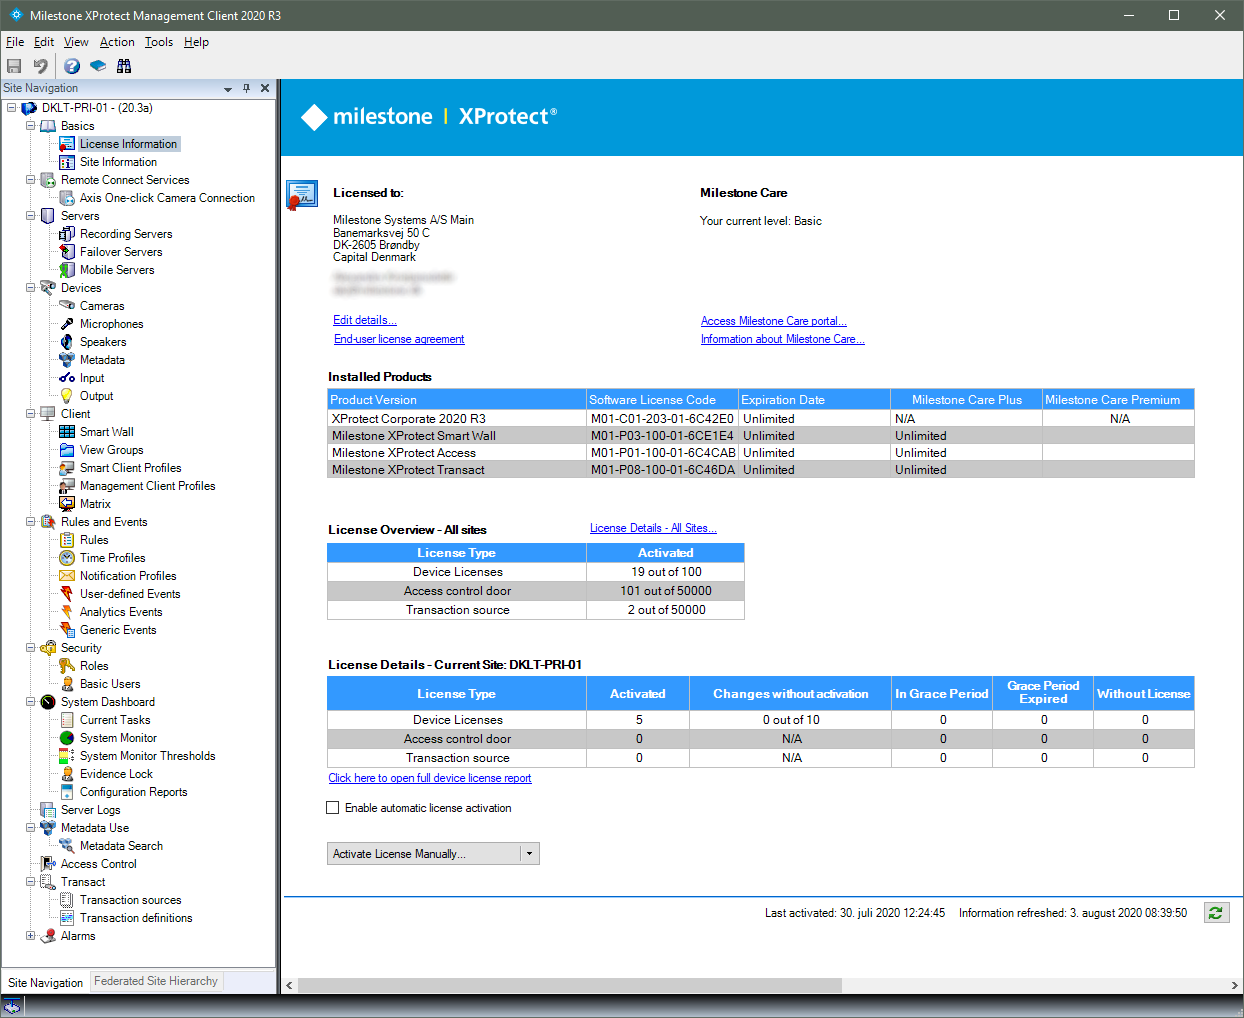Open Help via blue question mark icon
The height and width of the screenshot is (1018, 1244).
point(72,66)
